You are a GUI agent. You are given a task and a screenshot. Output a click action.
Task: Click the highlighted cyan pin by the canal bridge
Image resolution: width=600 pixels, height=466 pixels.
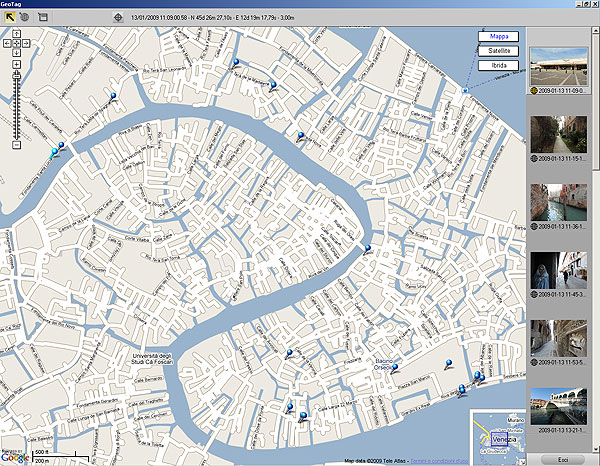pos(54,153)
